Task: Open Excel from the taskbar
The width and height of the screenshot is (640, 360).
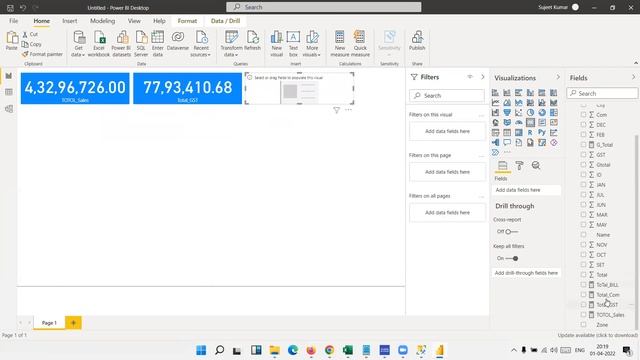Action: tap(348, 350)
